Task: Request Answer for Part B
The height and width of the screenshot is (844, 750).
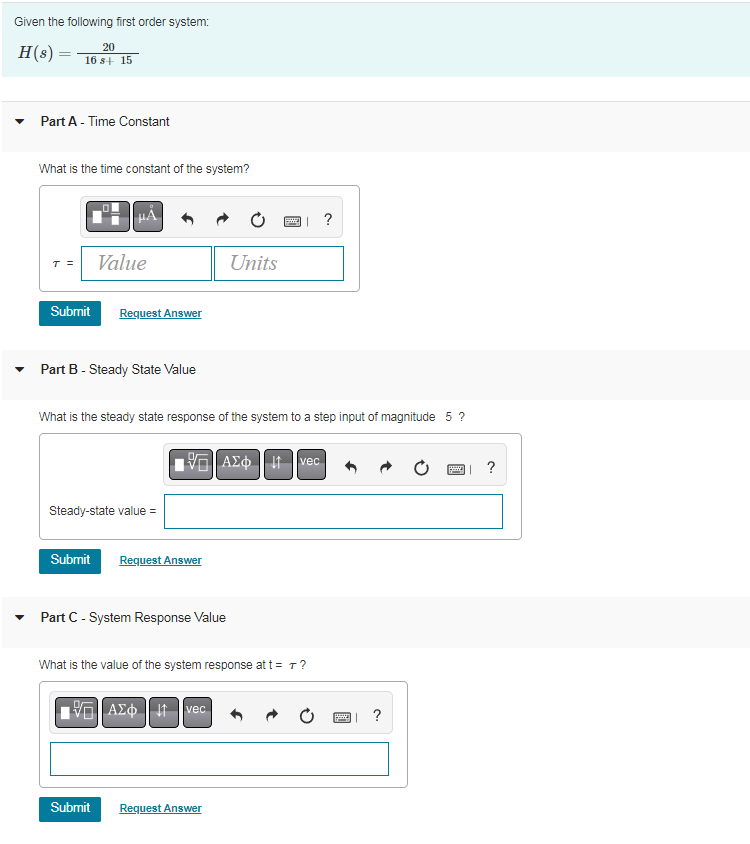Action: (160, 560)
